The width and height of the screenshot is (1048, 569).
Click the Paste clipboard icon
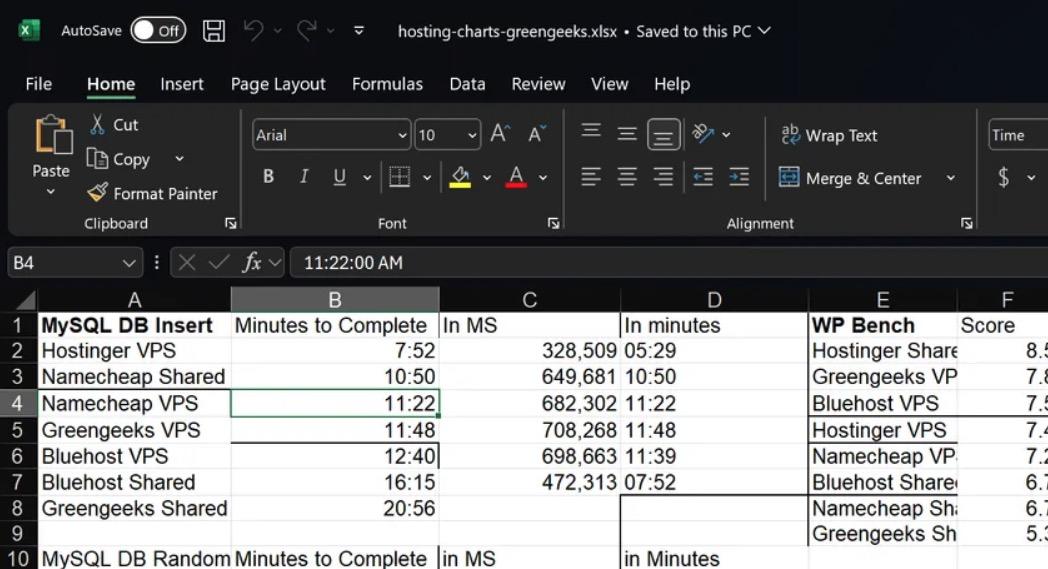(53, 134)
